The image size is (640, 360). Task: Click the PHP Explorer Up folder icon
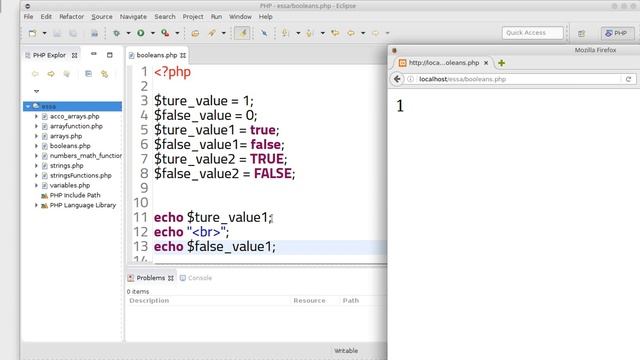tap(67, 74)
